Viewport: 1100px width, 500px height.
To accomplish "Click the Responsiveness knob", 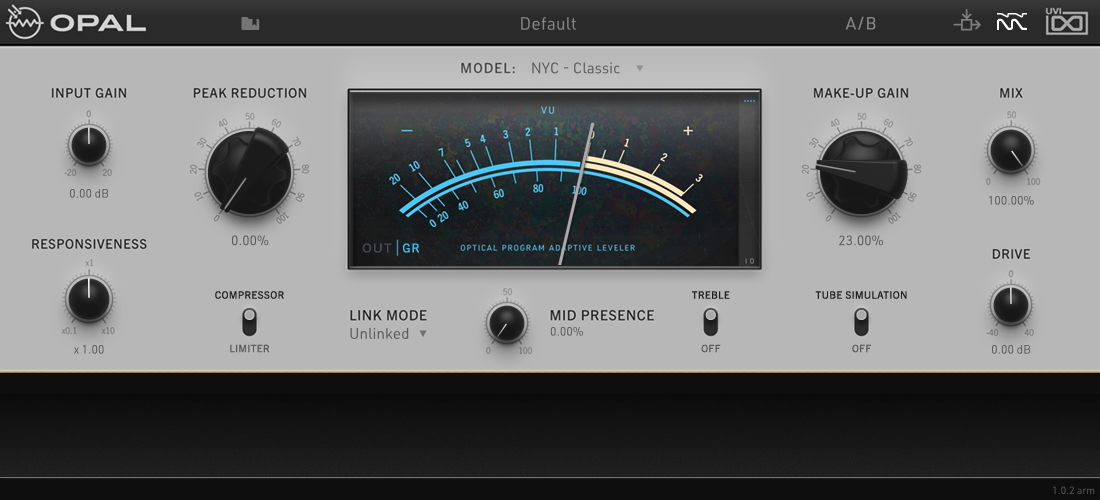I will [89, 299].
